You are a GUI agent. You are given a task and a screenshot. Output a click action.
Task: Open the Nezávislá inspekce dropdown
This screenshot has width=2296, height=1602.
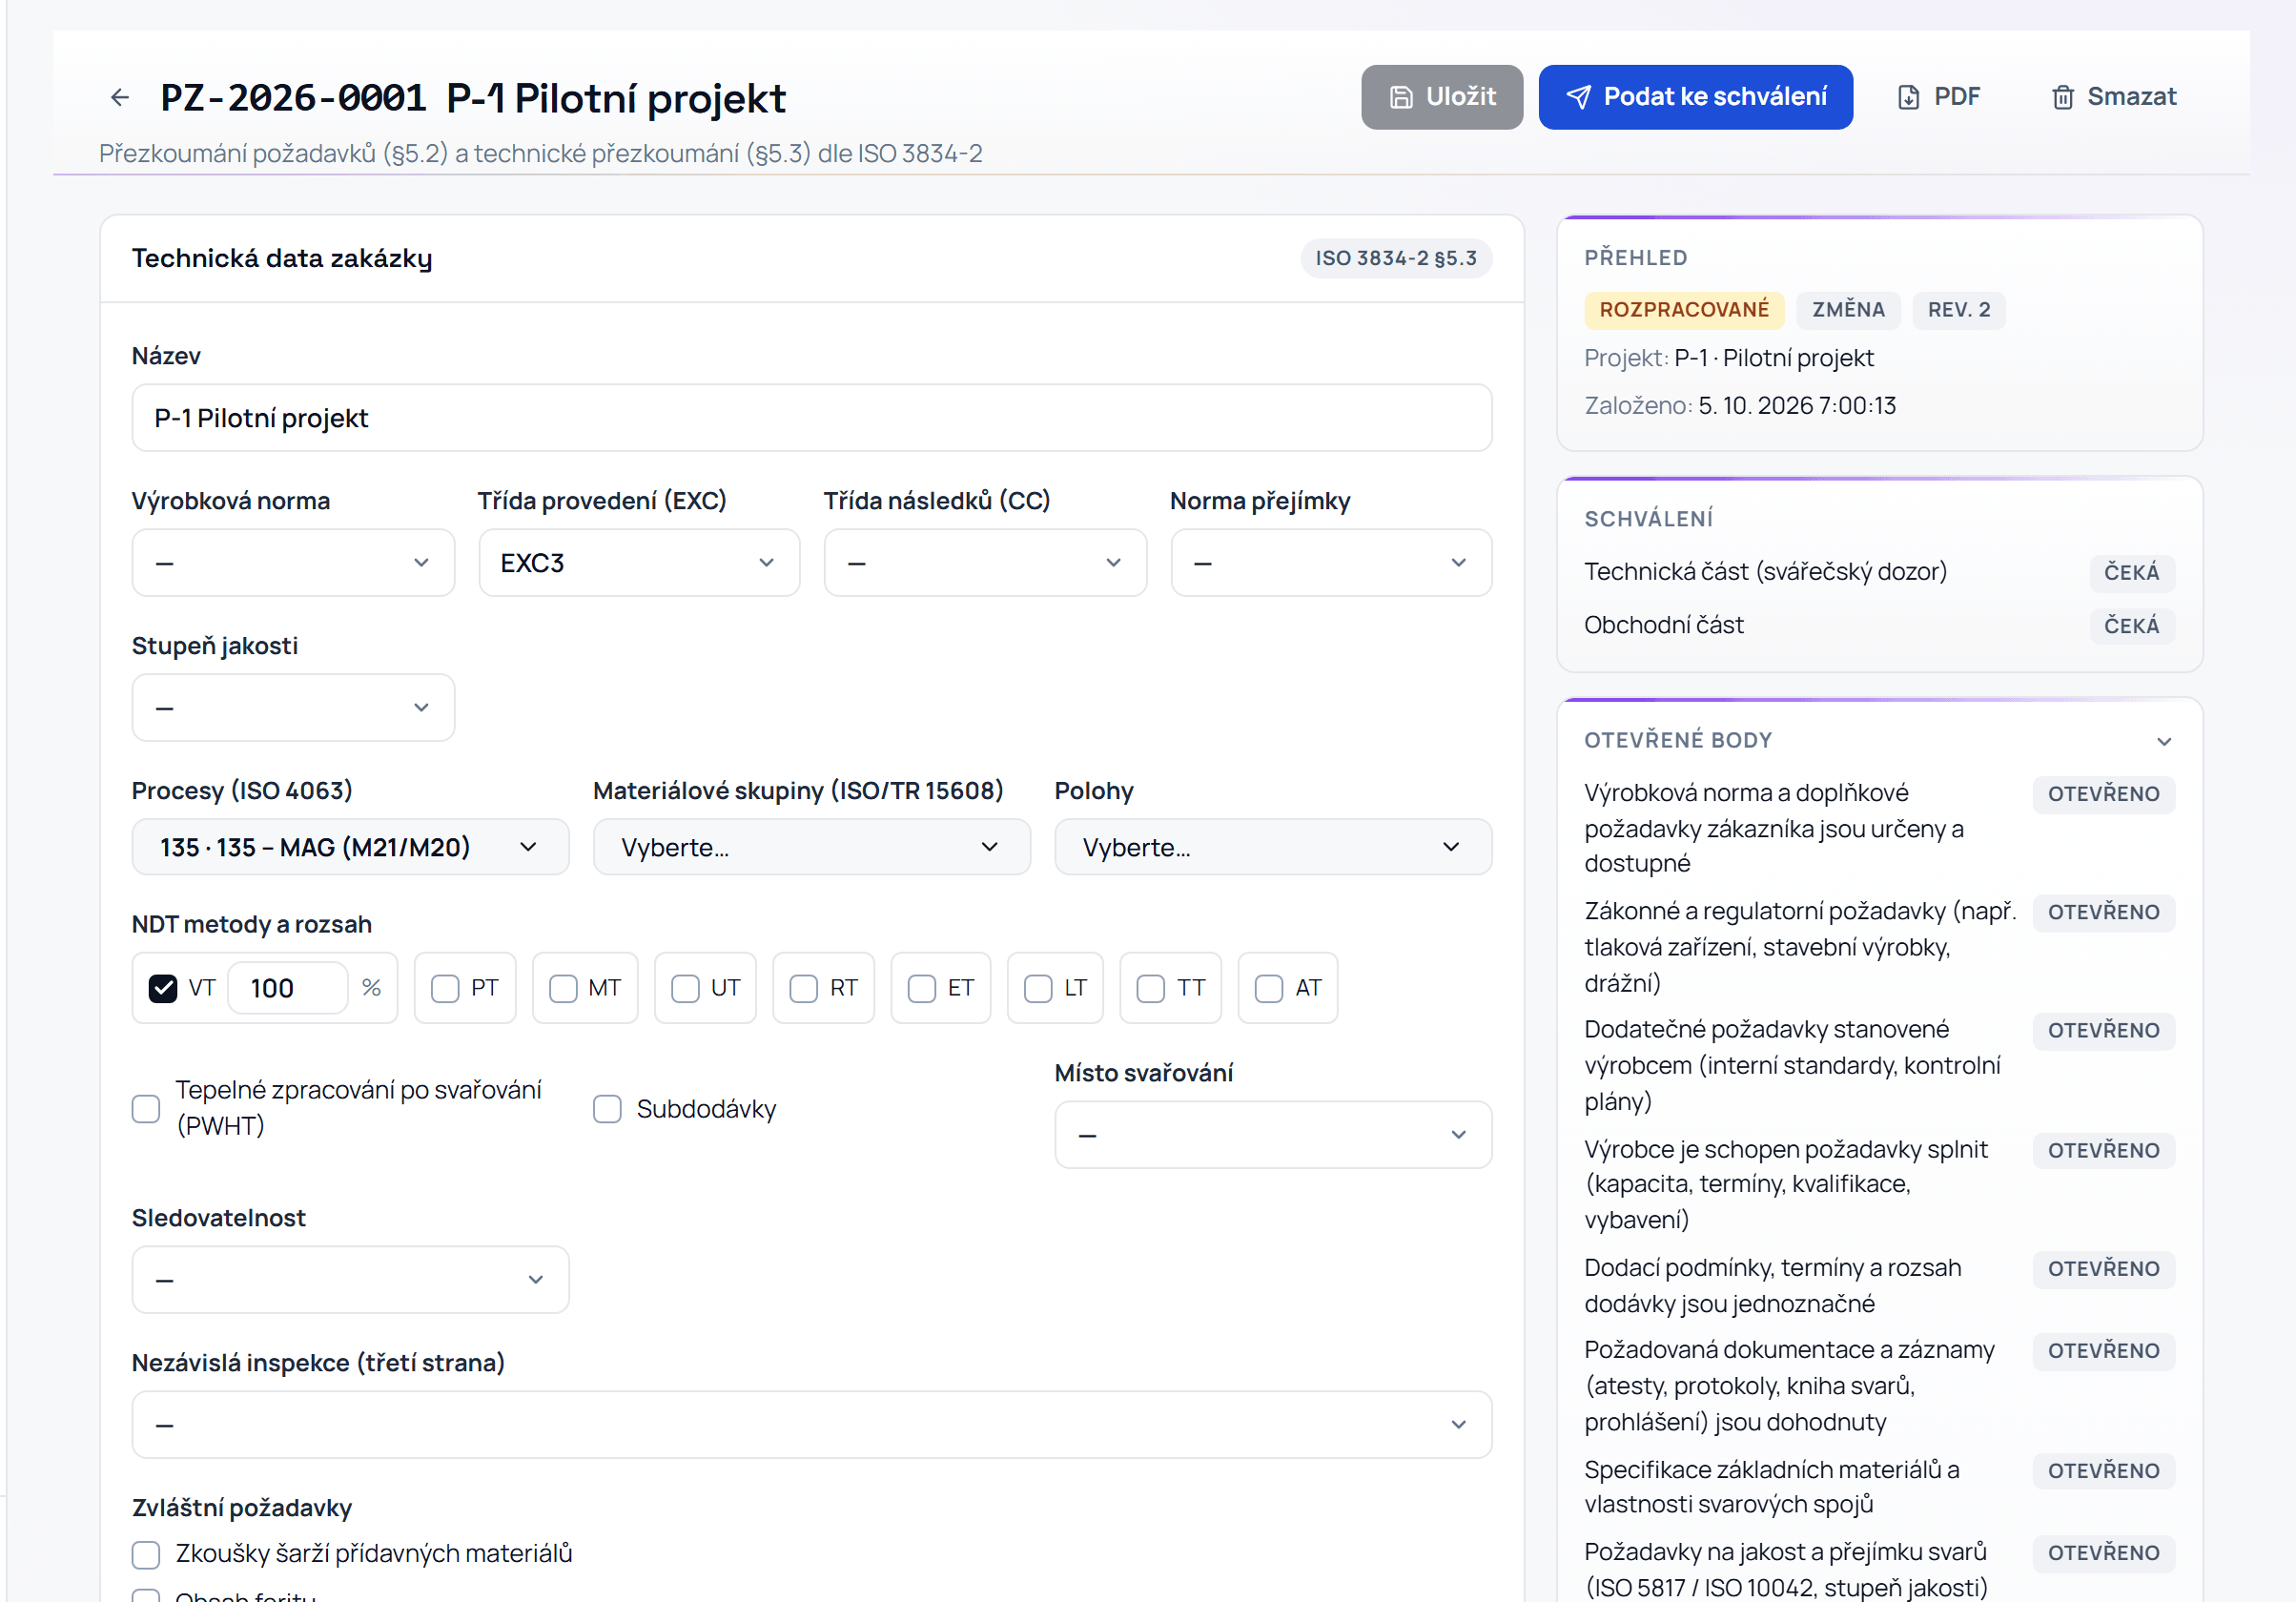coord(811,1425)
